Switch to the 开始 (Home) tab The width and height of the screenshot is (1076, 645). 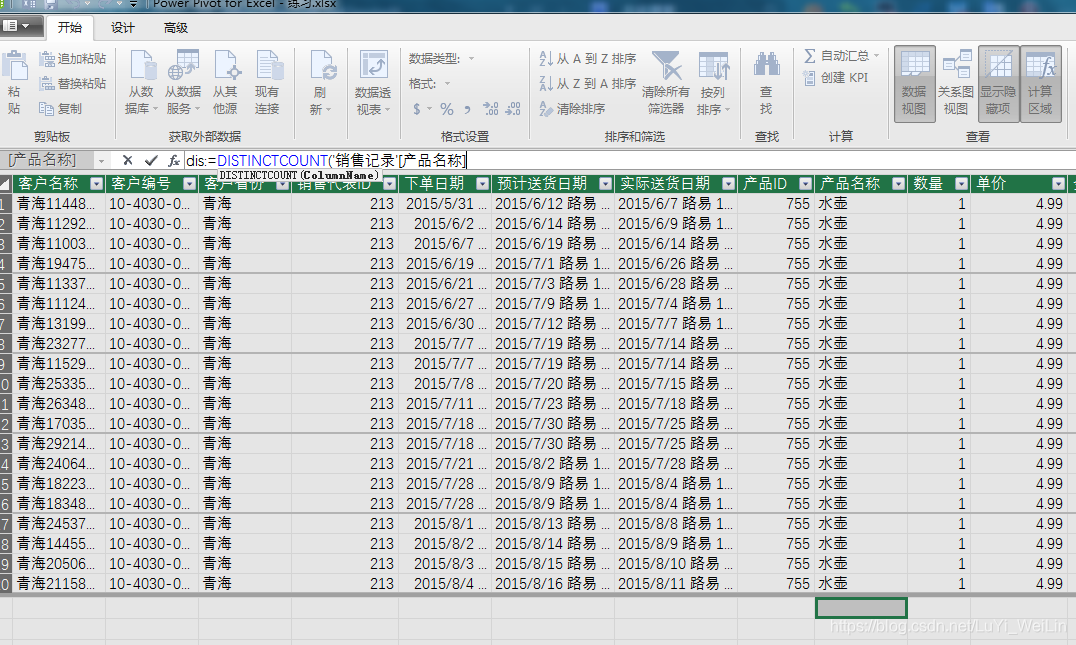point(69,27)
